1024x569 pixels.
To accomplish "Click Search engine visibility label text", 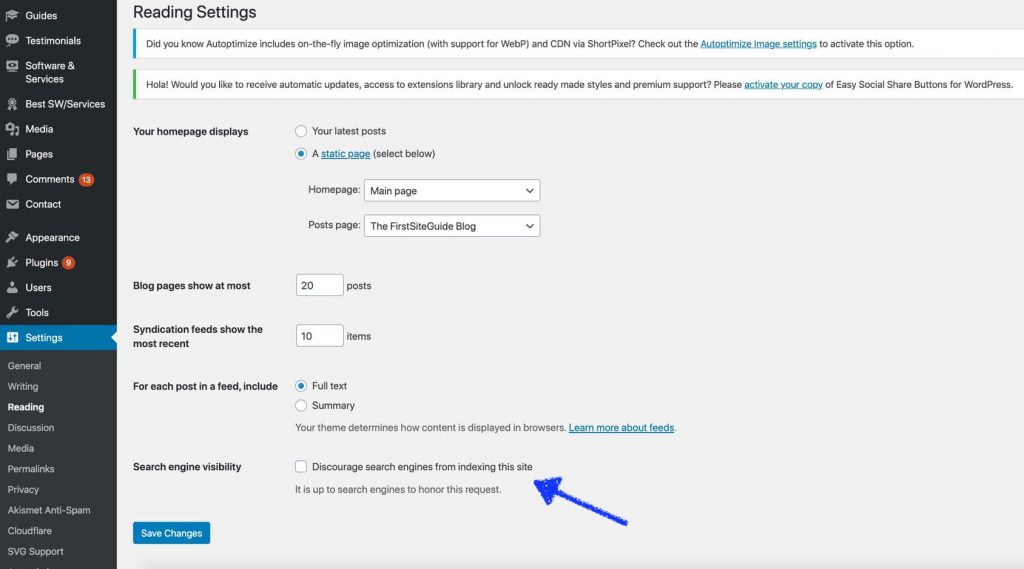I will pos(187,466).
